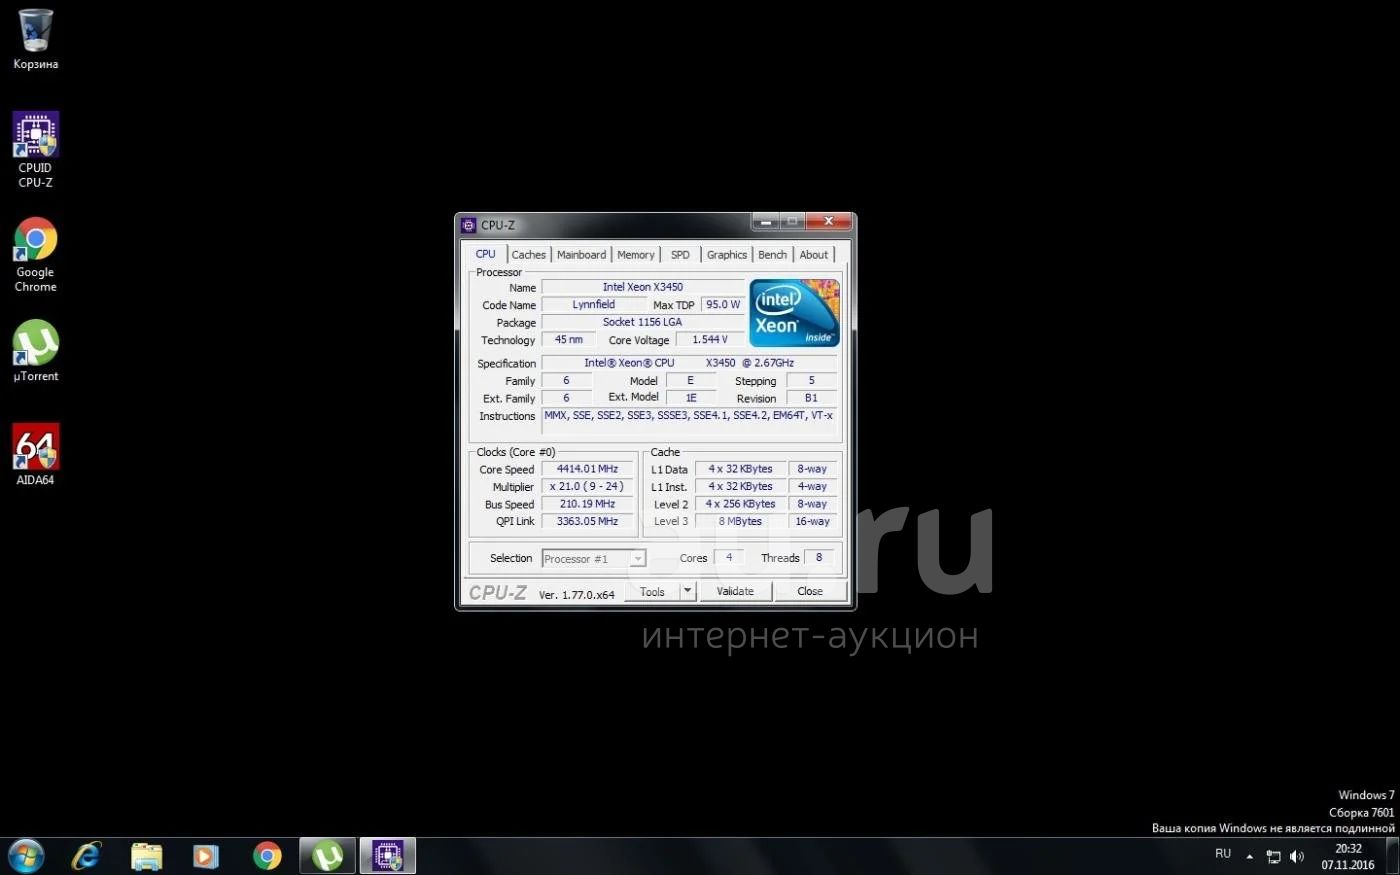
Task: Click Show Desktop at taskbar end
Action: pos(1393,857)
